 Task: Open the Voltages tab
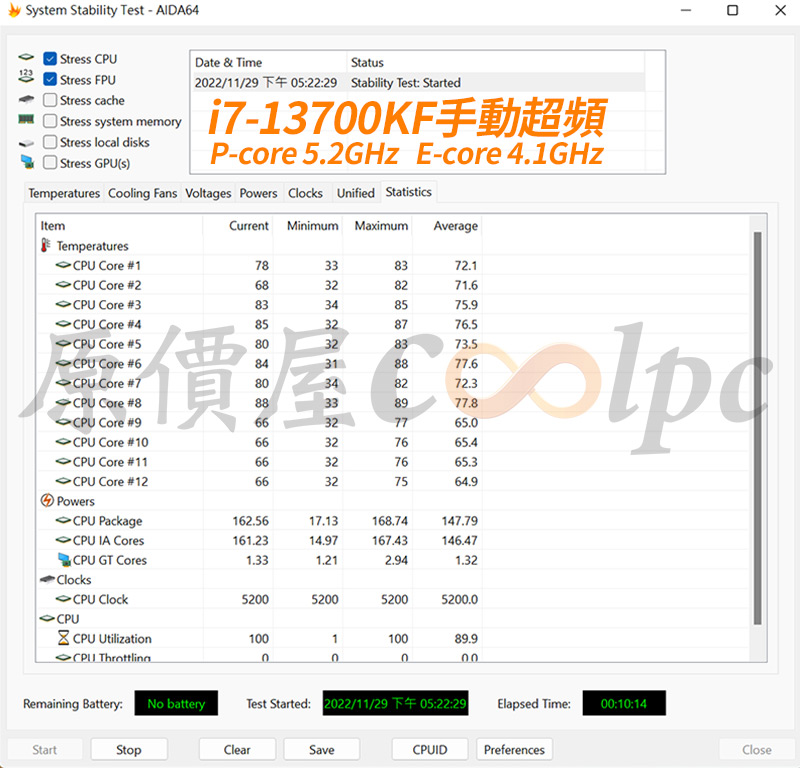[208, 193]
